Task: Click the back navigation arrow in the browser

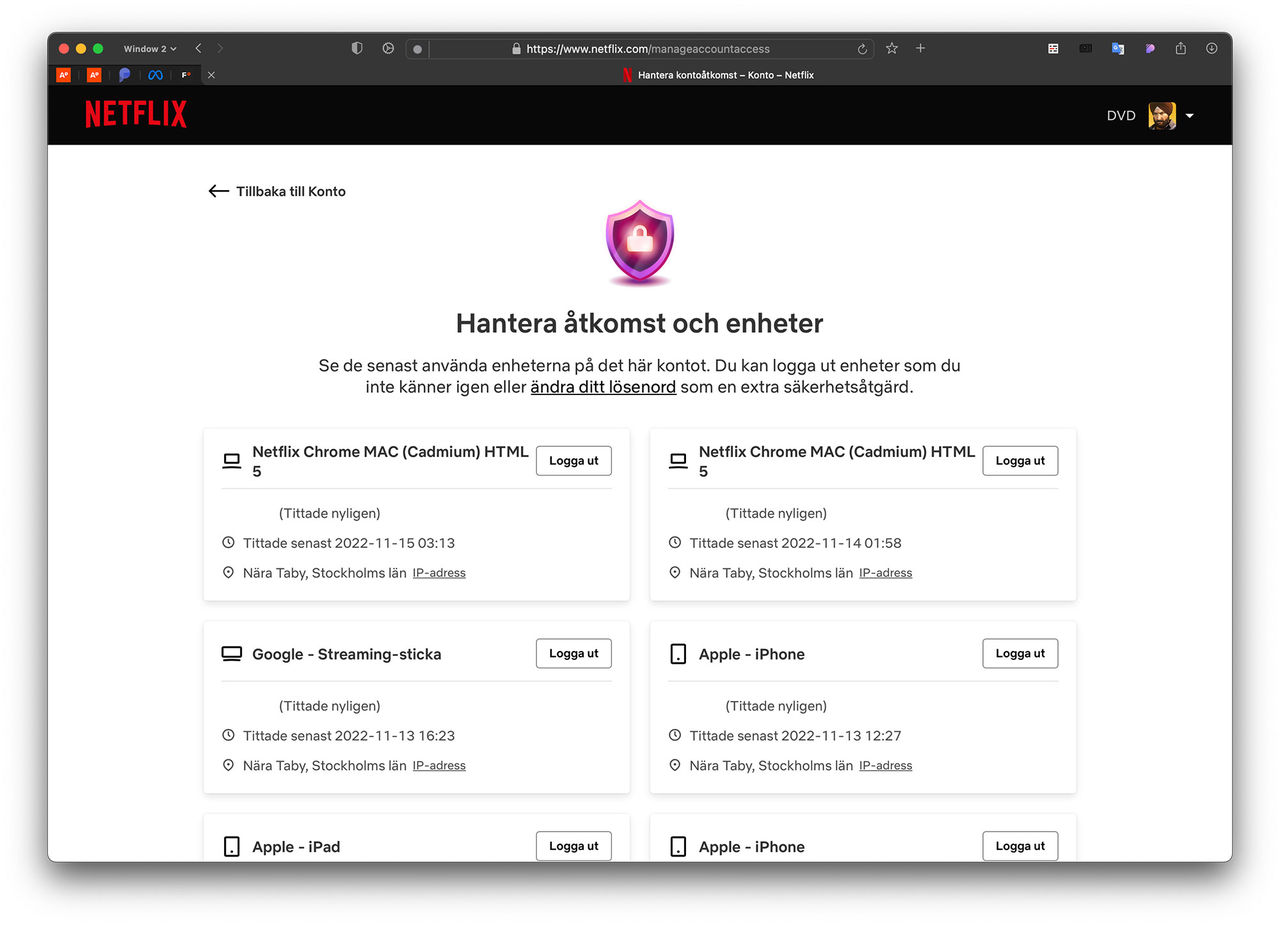Action: 198,48
